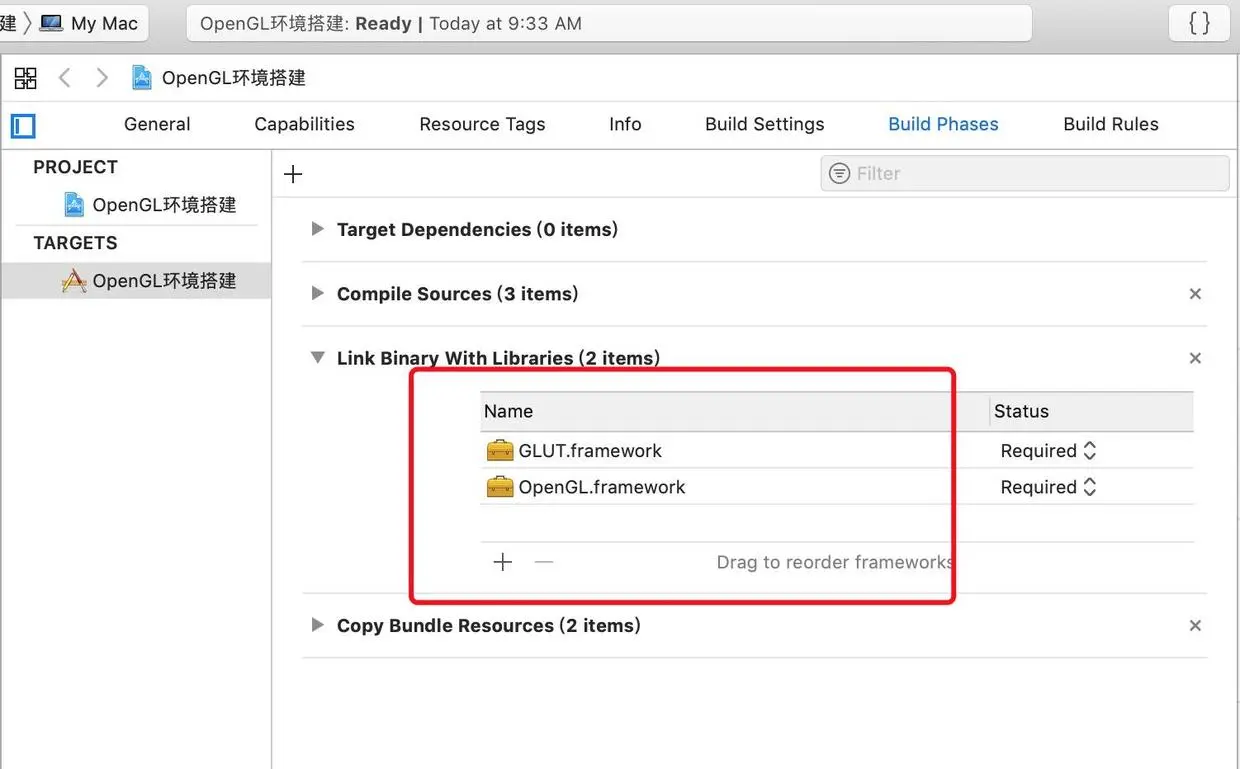Screen dimensions: 1240x769
Task: Change GLUT.framework Required status
Action: click(1048, 451)
